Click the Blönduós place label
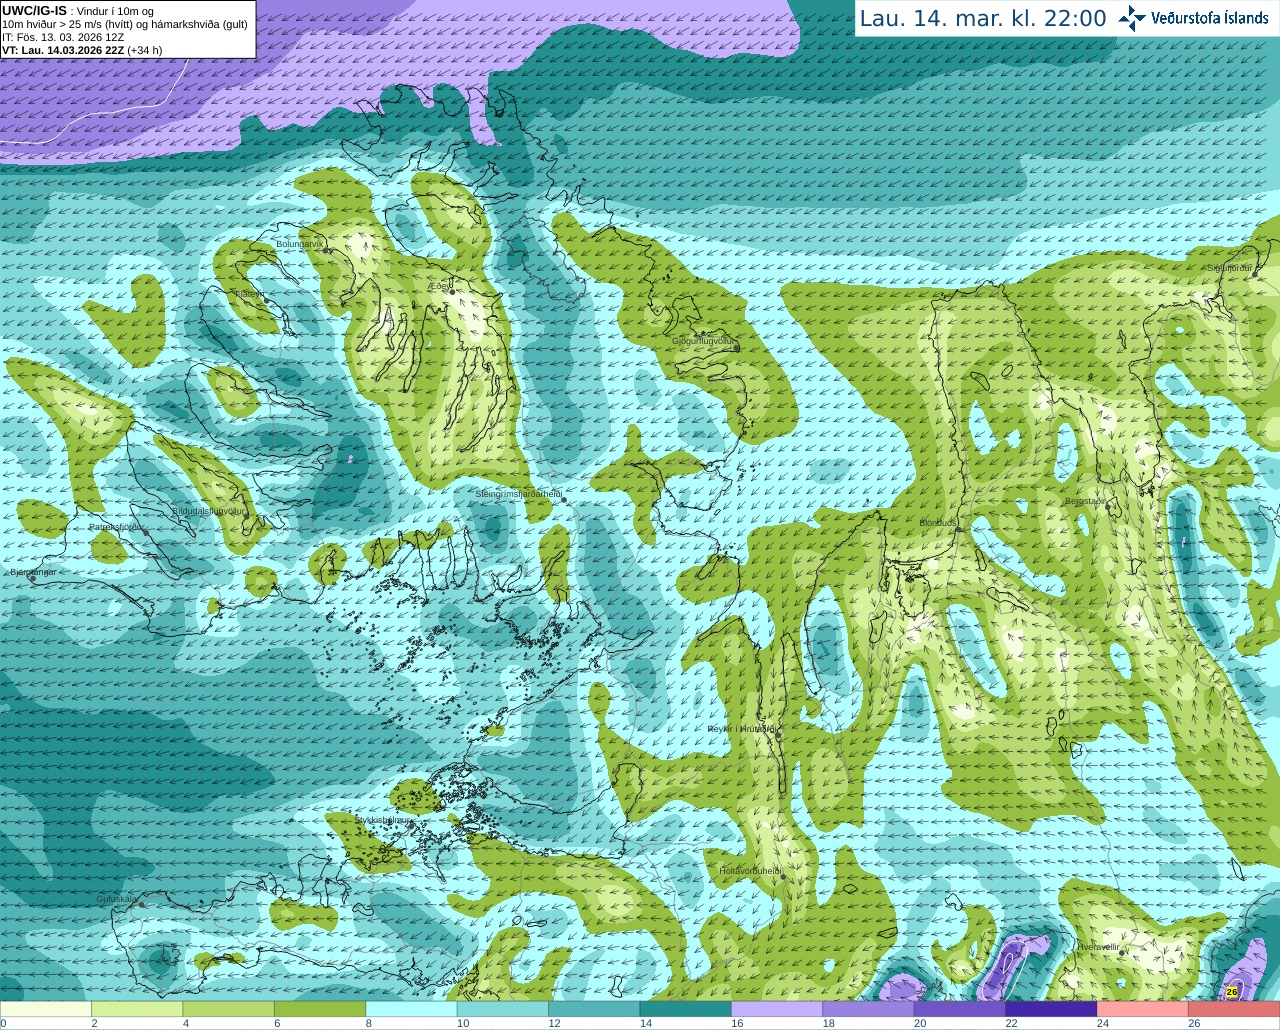 pos(938,523)
